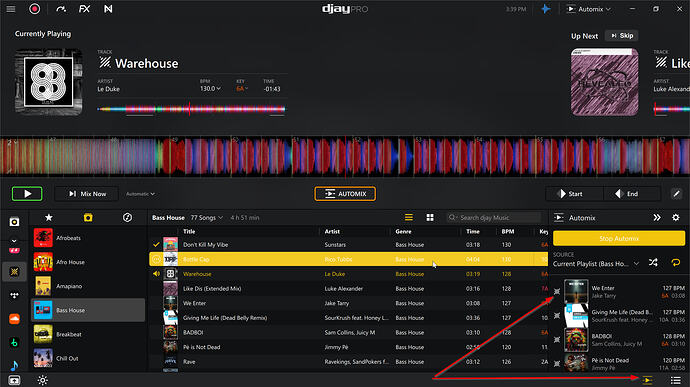The image size is (690, 387).
Task: Switch to grid view
Action: pos(430,217)
